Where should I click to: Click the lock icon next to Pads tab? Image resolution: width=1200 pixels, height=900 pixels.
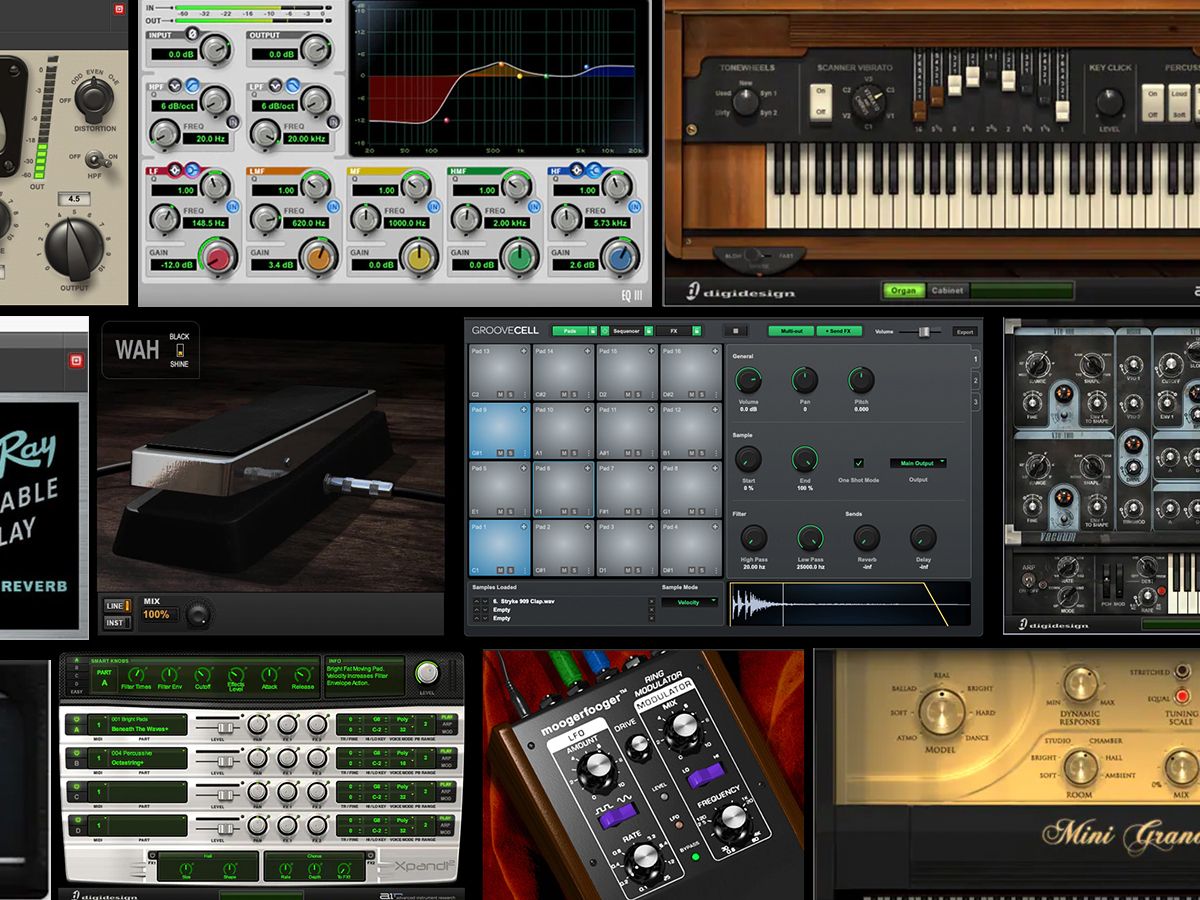(591, 331)
